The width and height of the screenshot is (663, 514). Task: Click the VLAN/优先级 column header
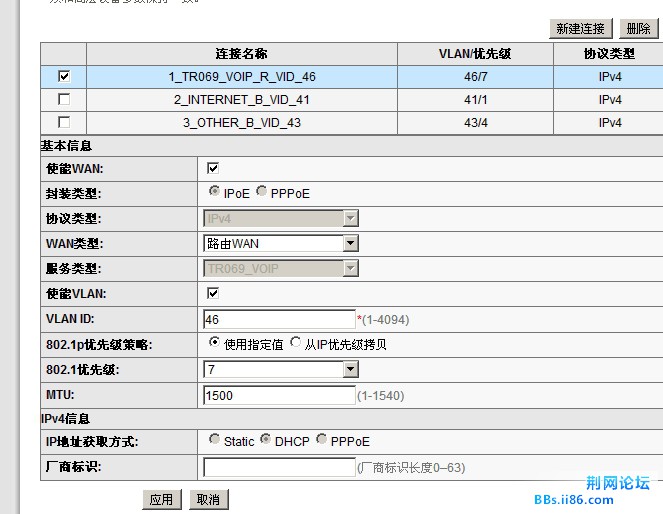pyautogui.click(x=475, y=54)
